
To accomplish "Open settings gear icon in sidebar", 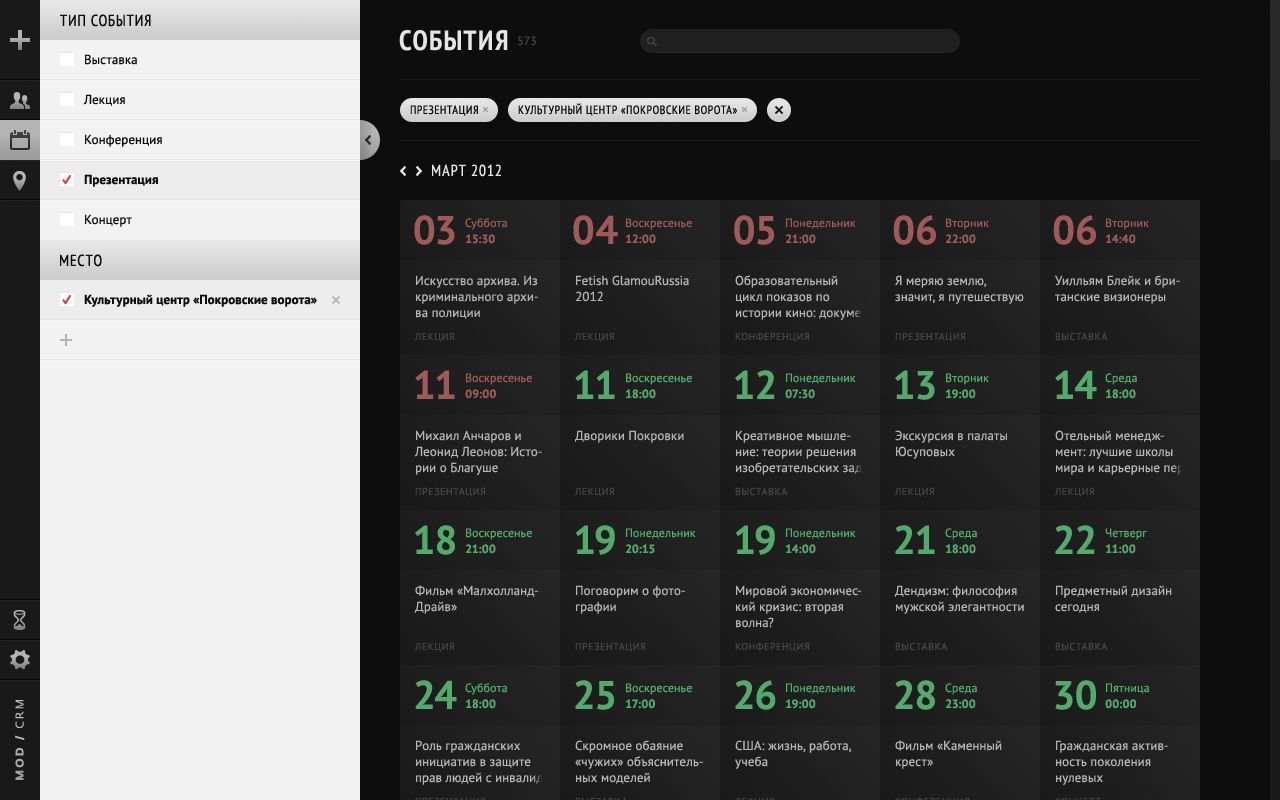I will 19,660.
